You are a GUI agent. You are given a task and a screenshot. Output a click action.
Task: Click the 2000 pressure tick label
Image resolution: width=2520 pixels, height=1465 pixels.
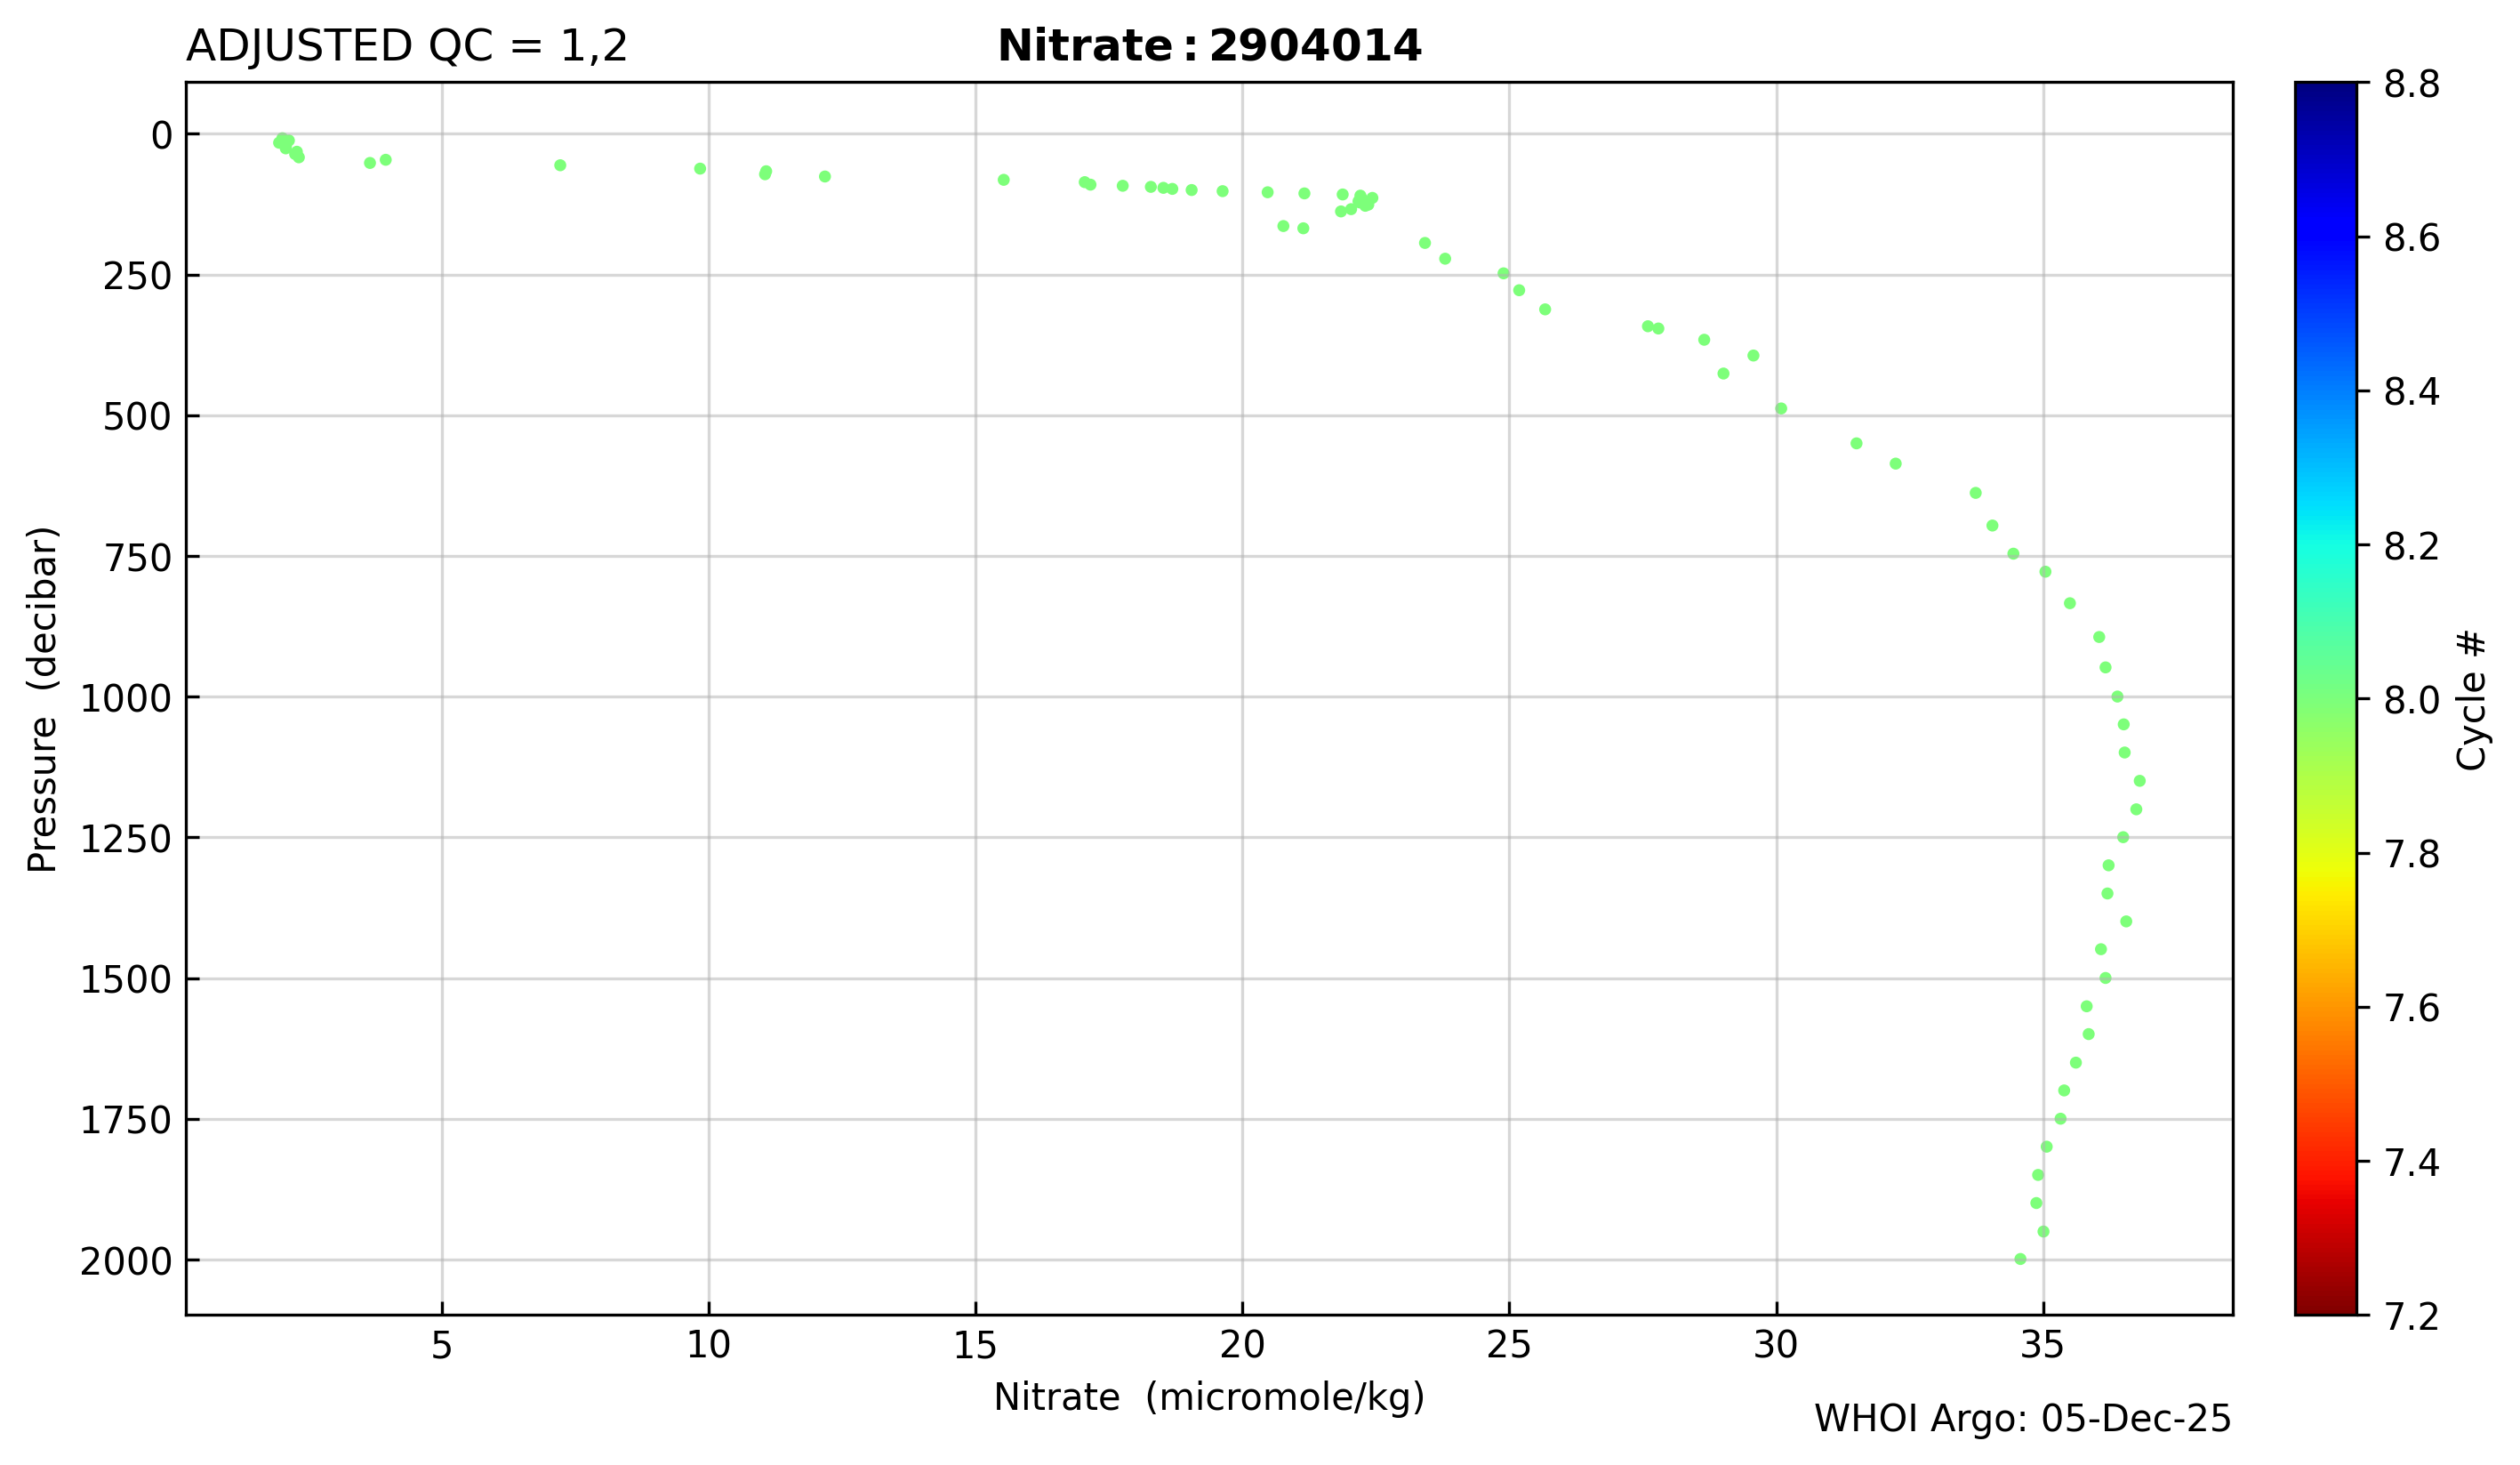click(126, 1263)
